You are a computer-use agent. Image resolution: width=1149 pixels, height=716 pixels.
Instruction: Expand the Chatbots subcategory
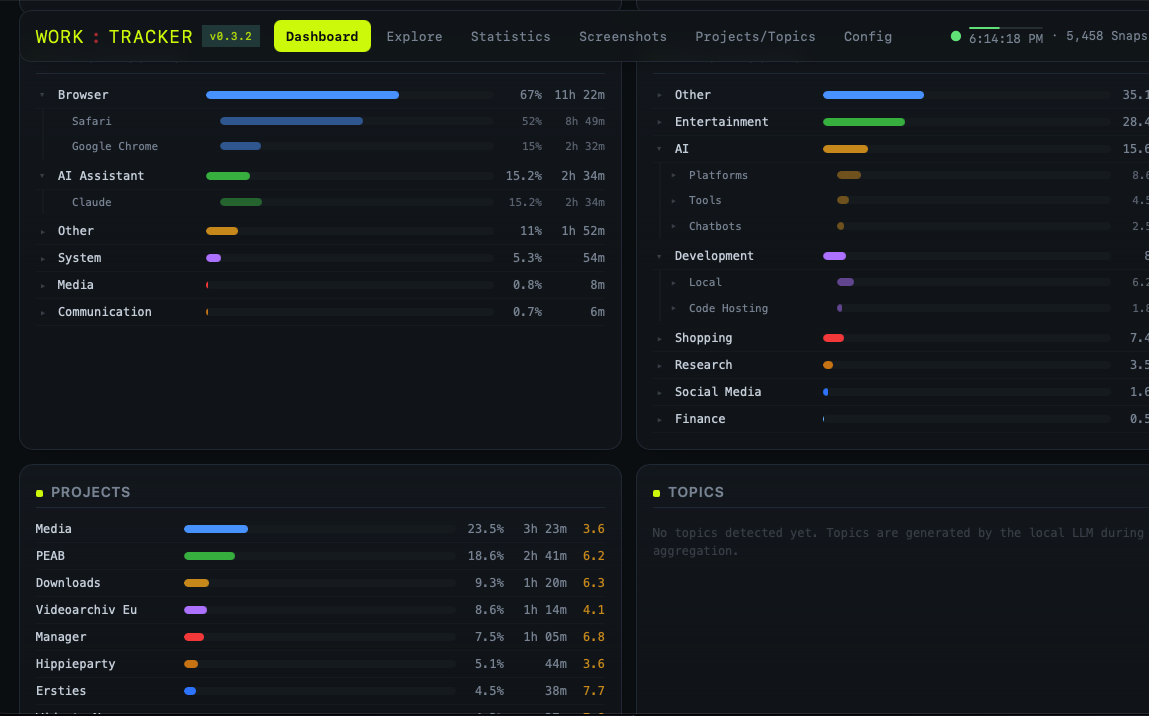click(673, 226)
